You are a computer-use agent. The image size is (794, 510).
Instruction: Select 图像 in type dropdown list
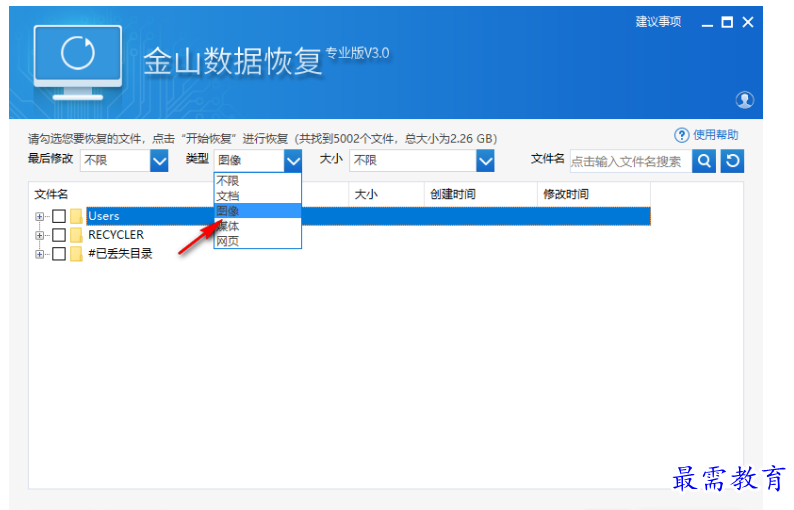tap(258, 211)
